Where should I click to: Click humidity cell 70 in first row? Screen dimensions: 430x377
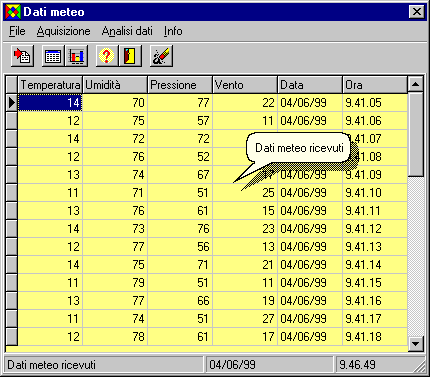click(x=115, y=103)
